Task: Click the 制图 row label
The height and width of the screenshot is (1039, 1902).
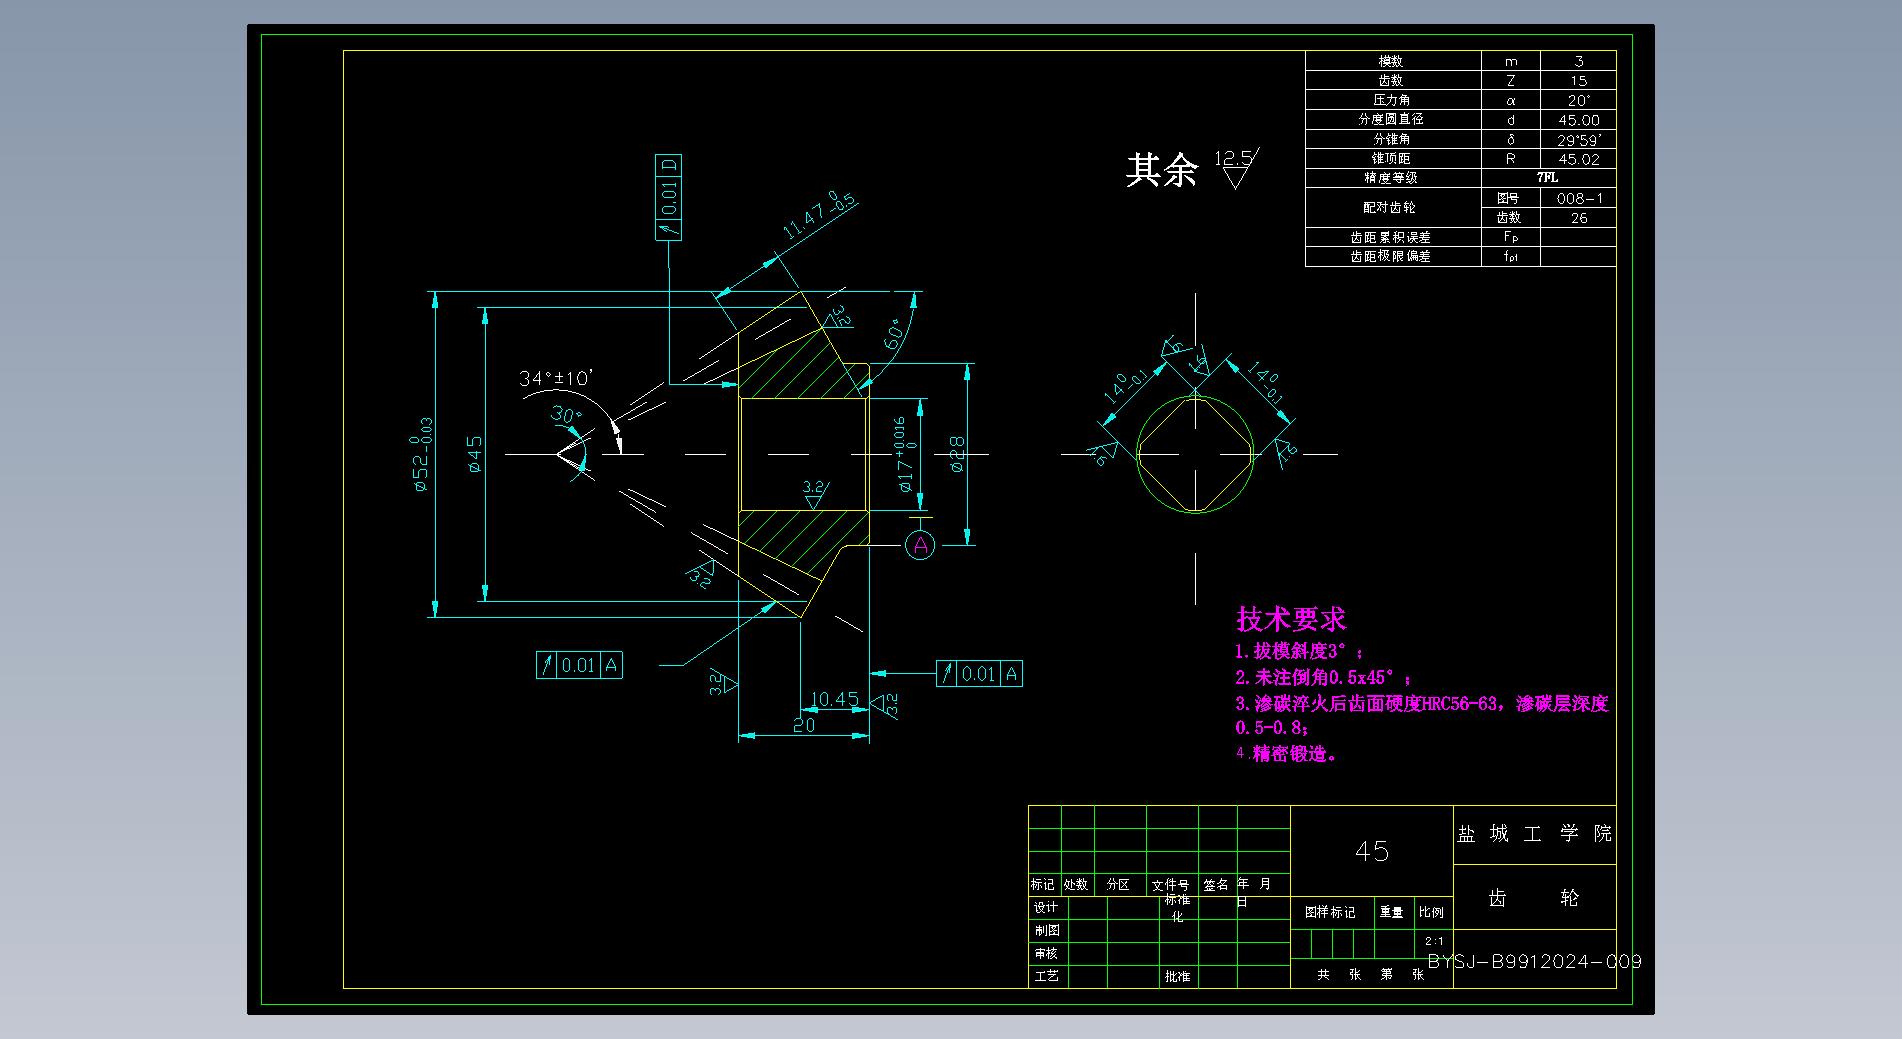Action: click(x=1046, y=930)
